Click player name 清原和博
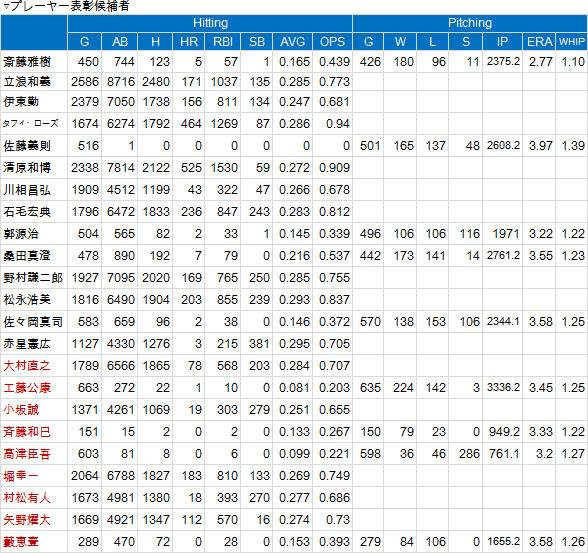Image resolution: width=588 pixels, height=553 pixels. coord(27,168)
